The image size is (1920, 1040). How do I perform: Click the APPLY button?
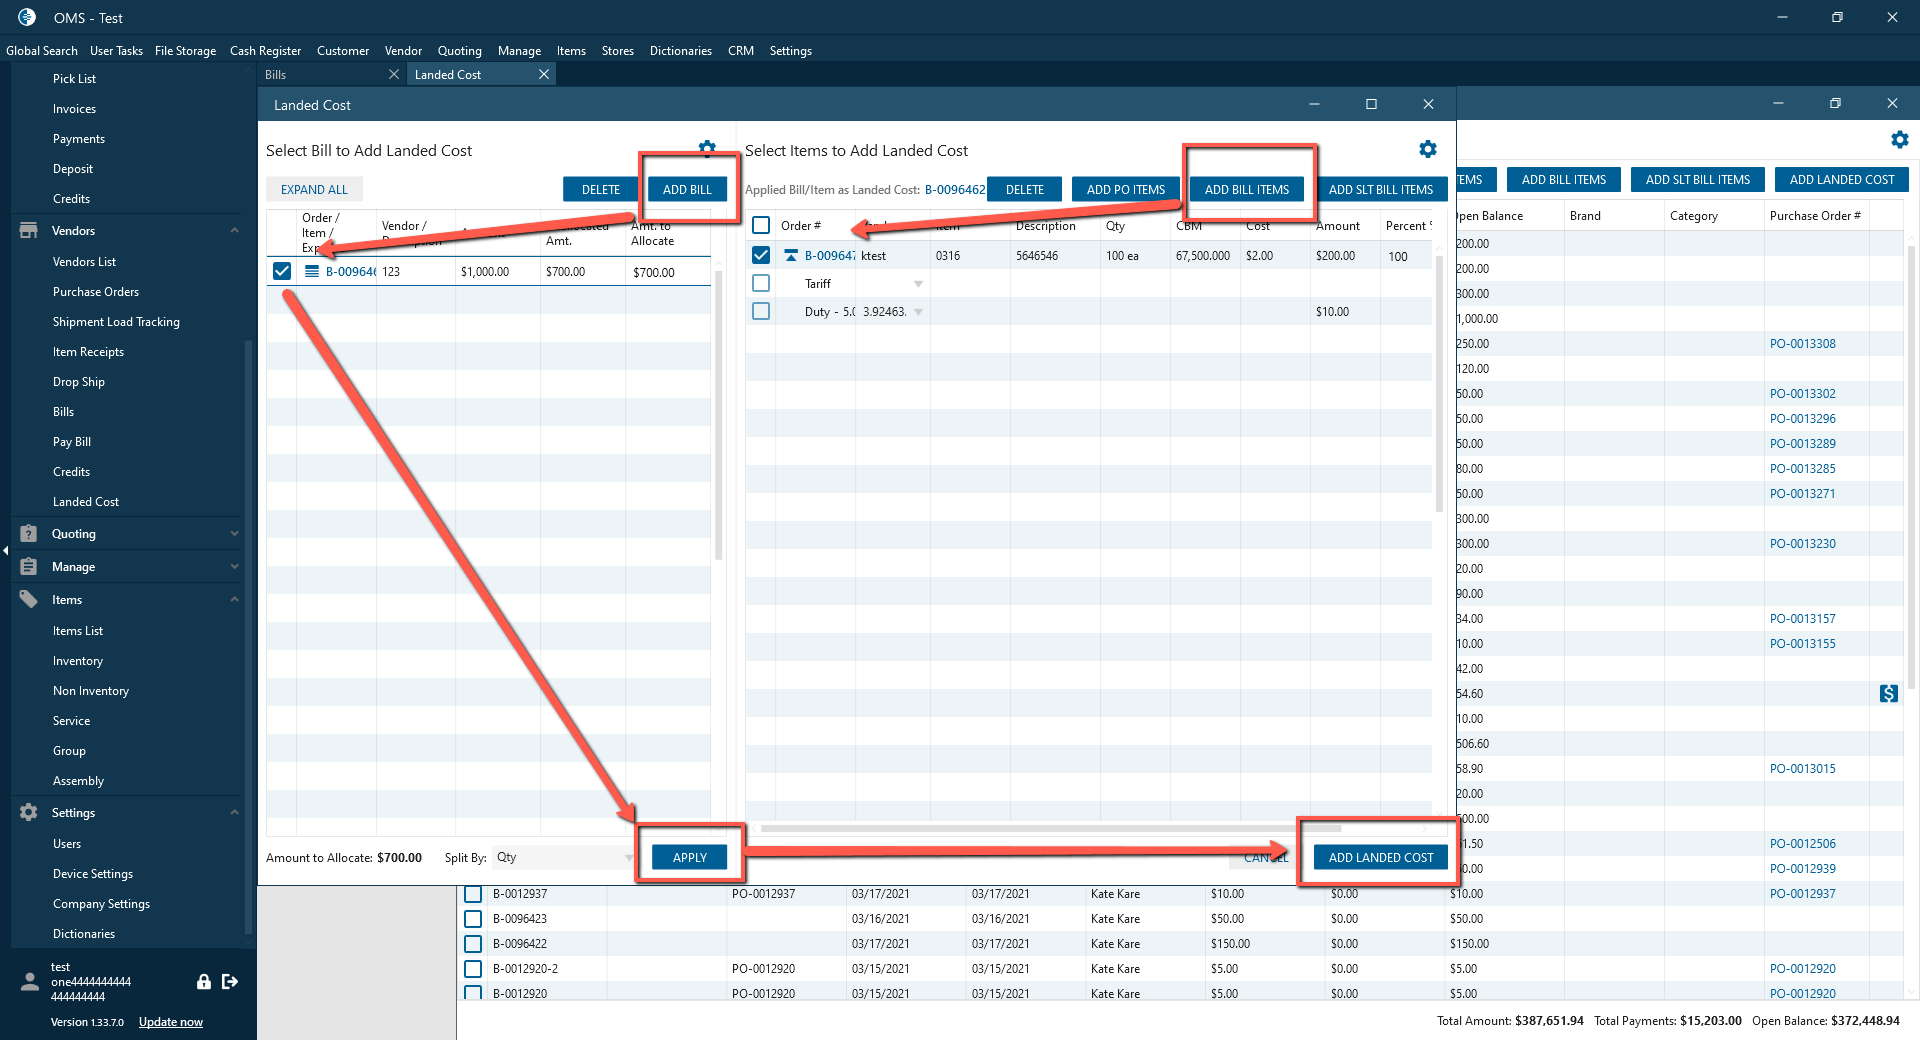(x=690, y=857)
